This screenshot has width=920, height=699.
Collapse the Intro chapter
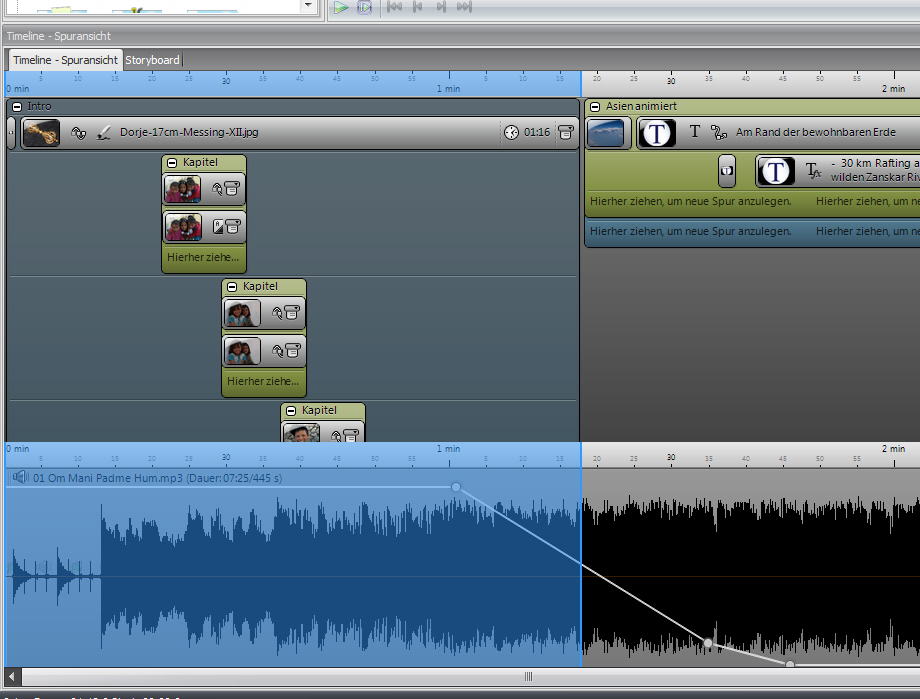tap(17, 106)
